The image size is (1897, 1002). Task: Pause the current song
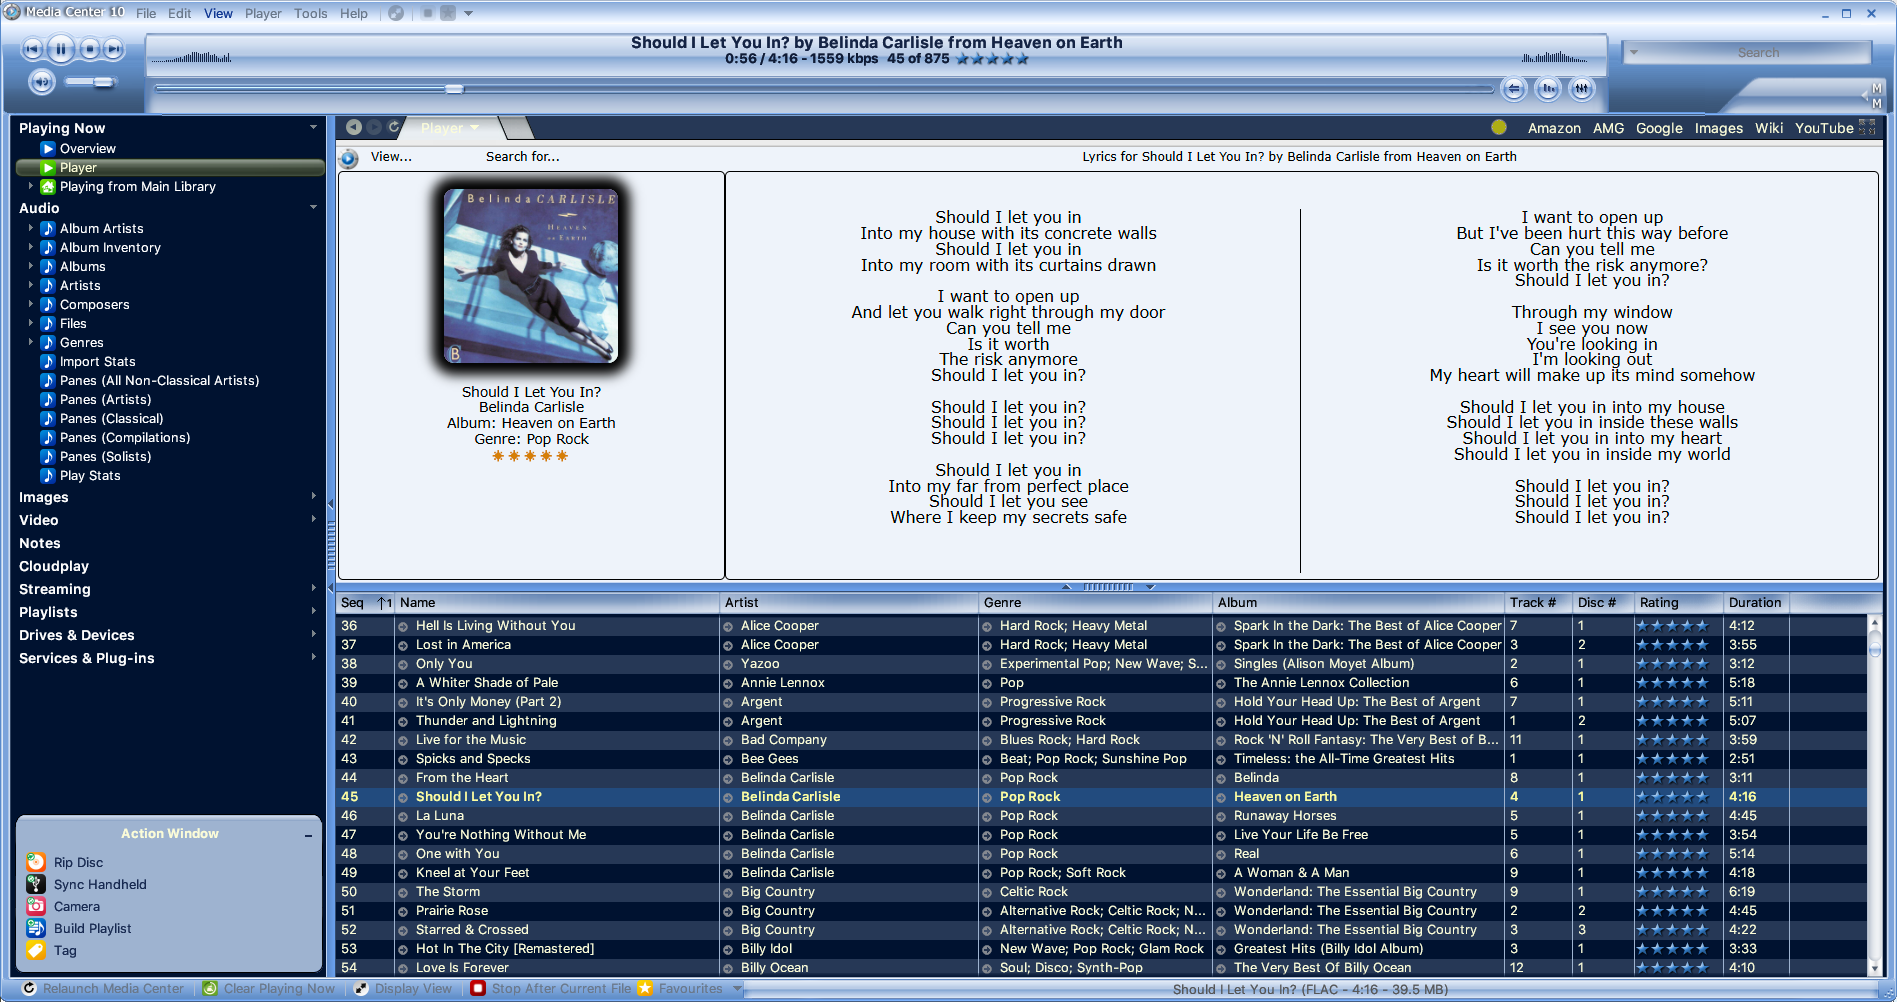pos(61,49)
